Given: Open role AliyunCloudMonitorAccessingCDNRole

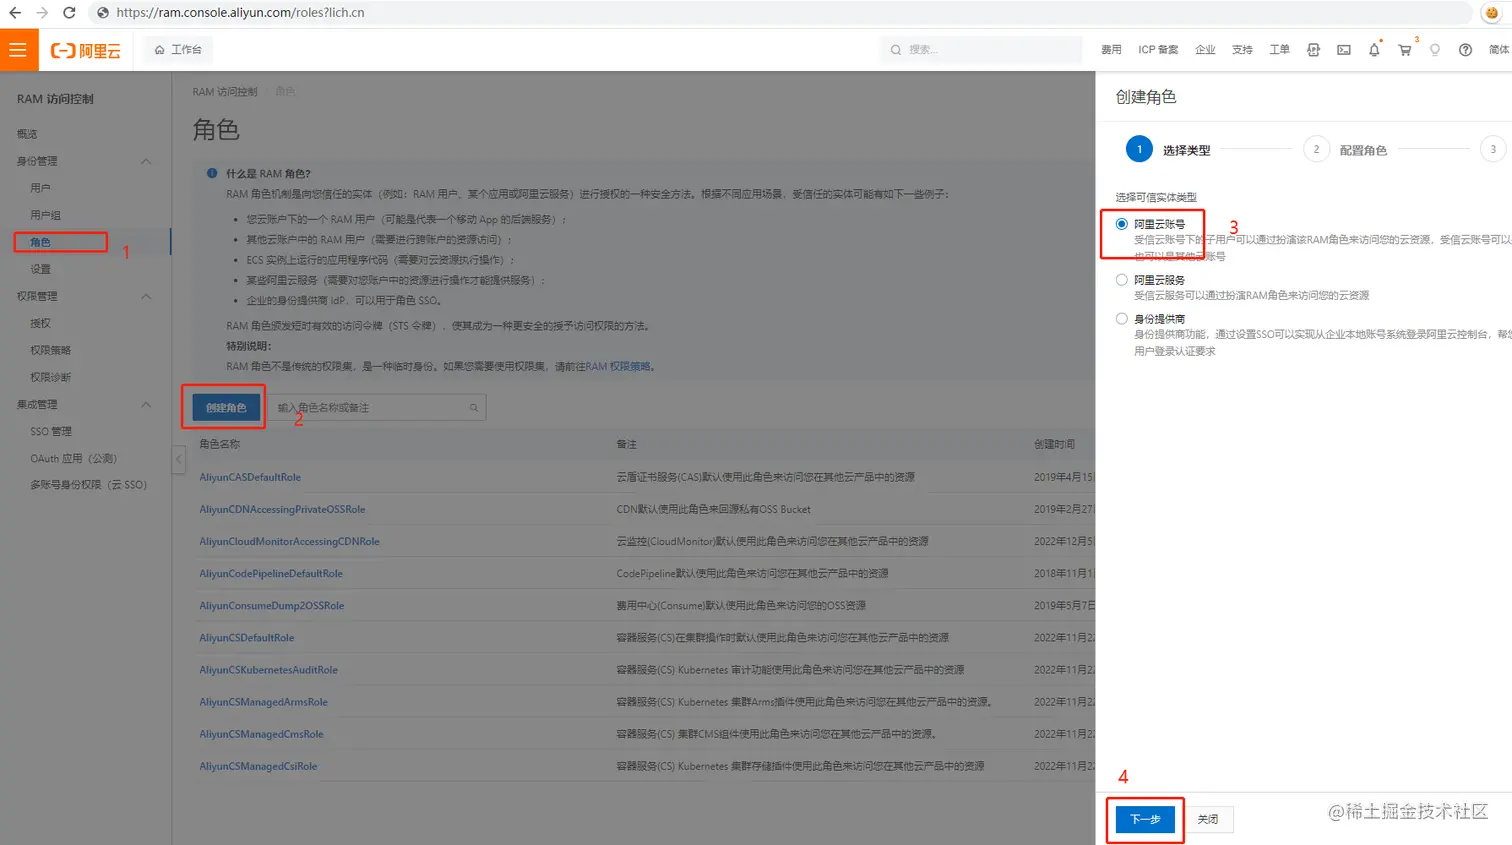Looking at the screenshot, I should click(289, 542).
